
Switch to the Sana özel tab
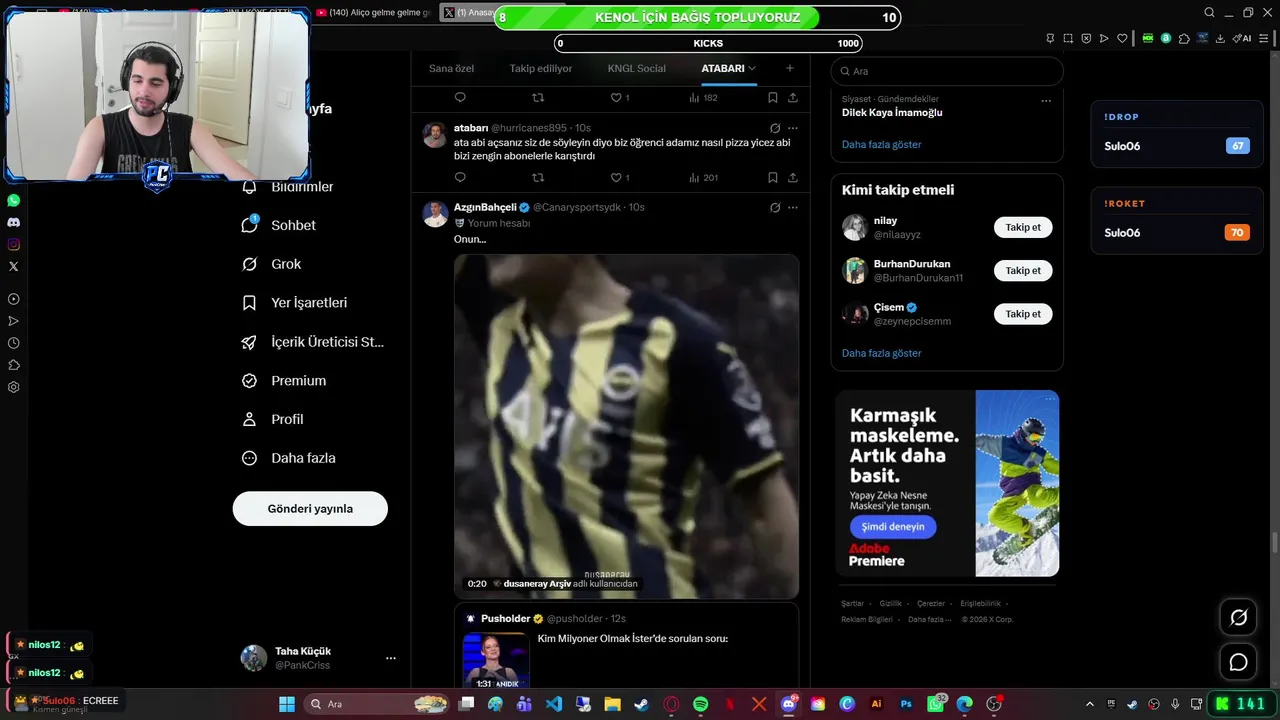click(452, 69)
